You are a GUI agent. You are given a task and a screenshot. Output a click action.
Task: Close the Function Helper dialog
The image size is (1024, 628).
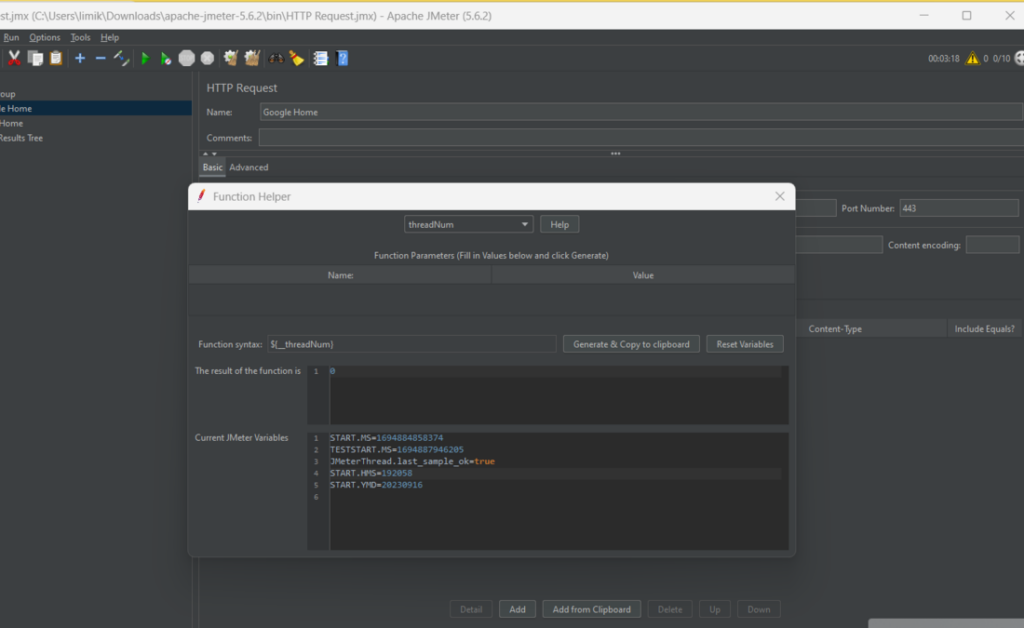pos(779,197)
